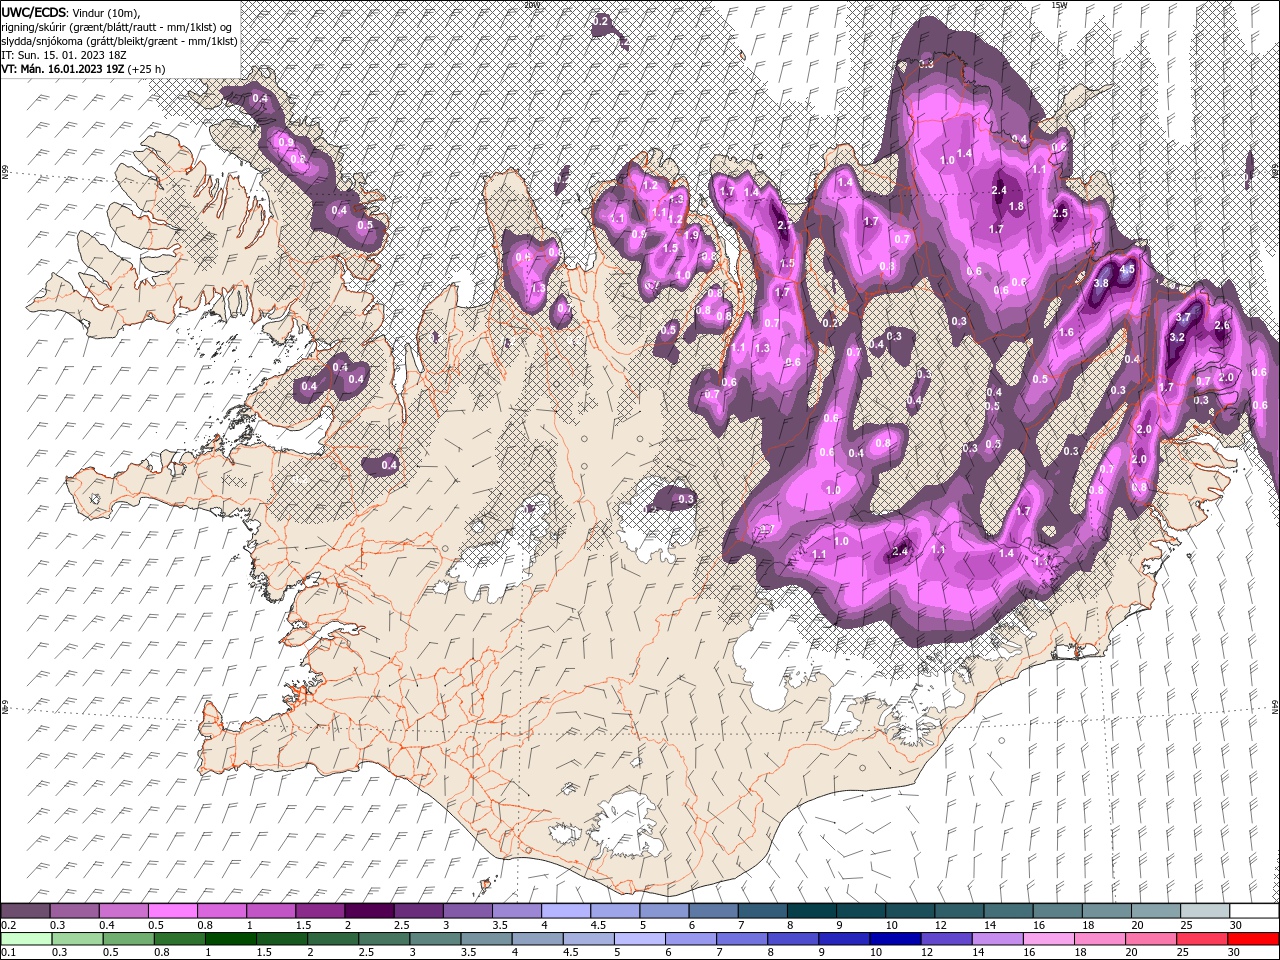Click the '15W' longitude label

coord(1059,5)
